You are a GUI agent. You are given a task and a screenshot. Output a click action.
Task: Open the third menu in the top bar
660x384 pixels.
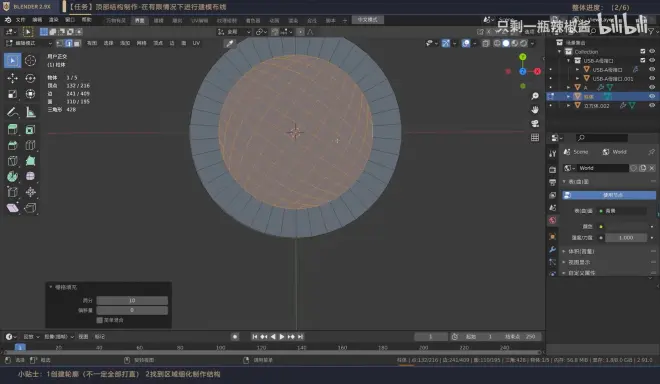[x=53, y=20]
